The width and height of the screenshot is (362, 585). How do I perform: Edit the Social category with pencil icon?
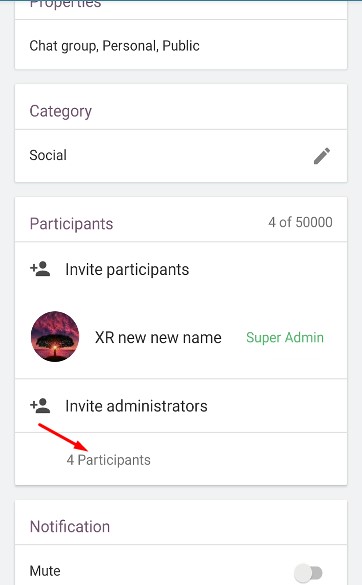pos(322,156)
